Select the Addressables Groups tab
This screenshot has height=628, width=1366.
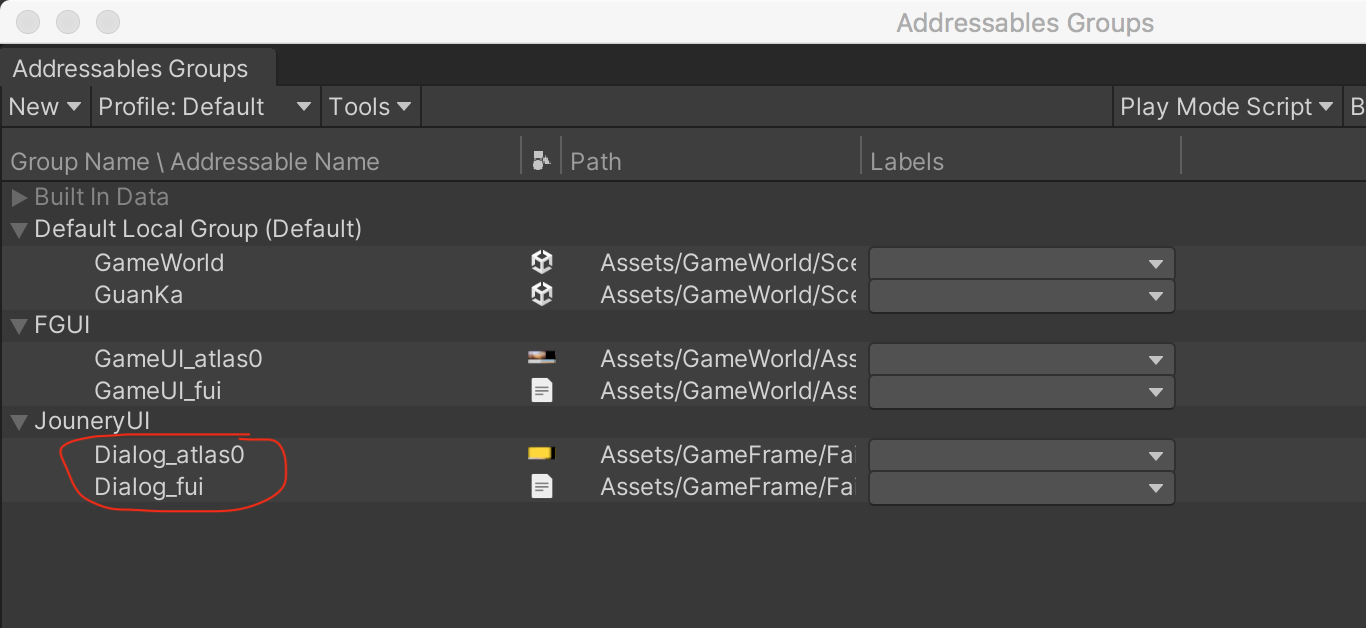point(130,69)
